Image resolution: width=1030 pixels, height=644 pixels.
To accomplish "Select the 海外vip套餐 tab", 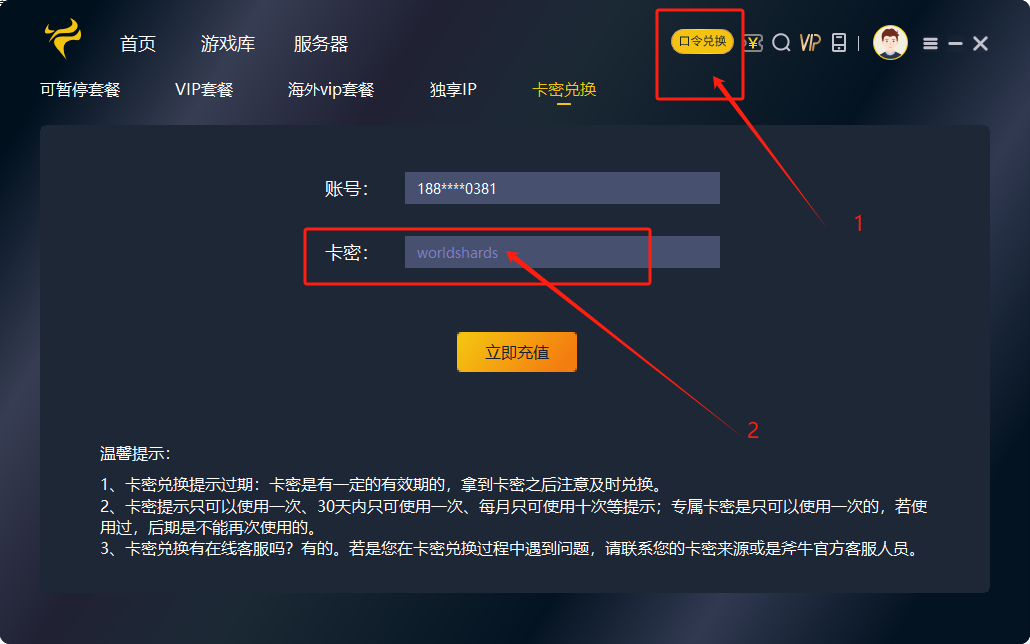I will 331,89.
